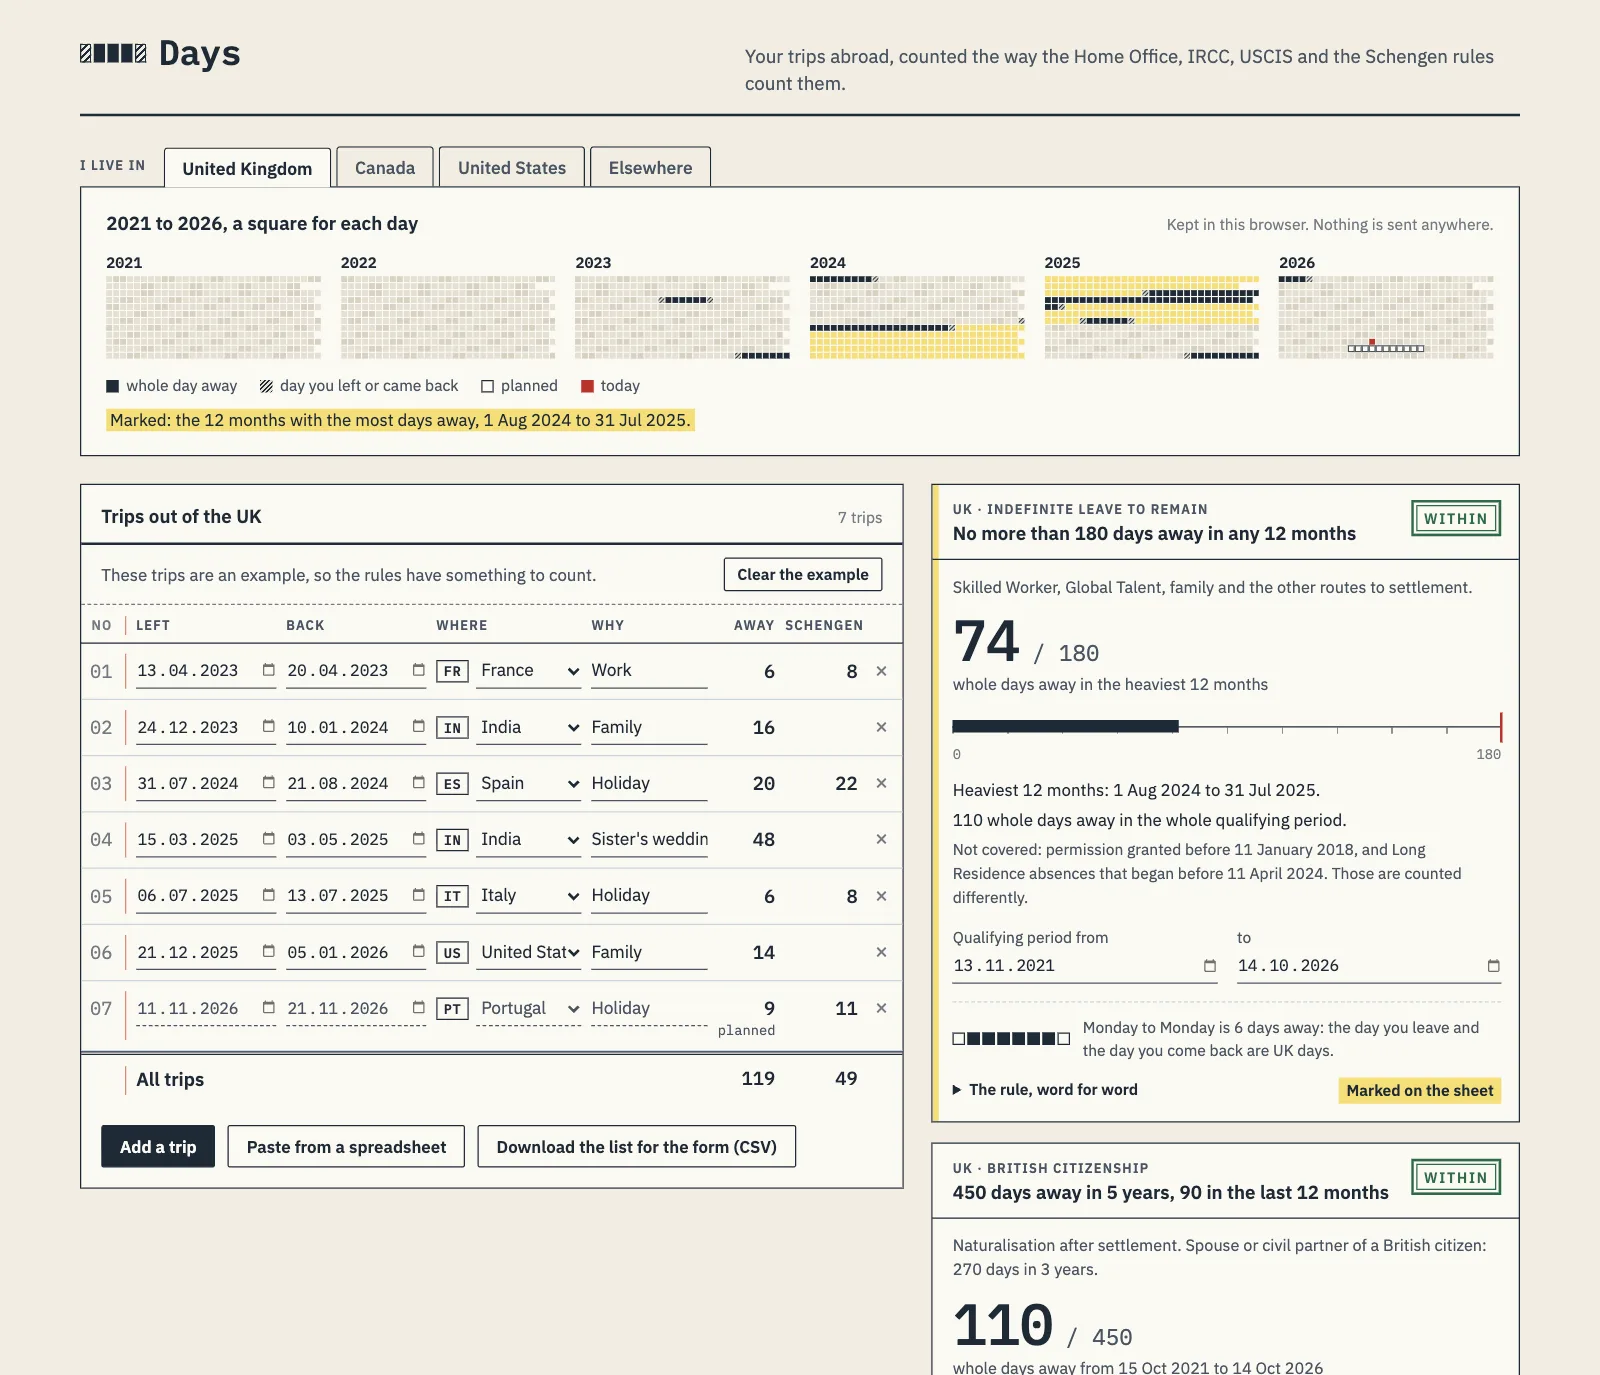
Task: Open country dropdown showing Spain
Action: pos(529,784)
